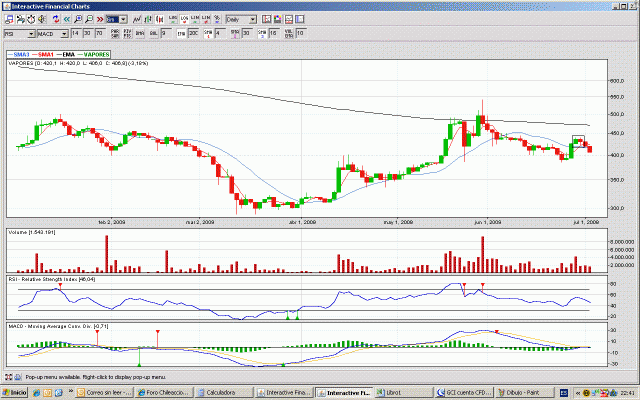Click the last red MACD sell marker

point(496,332)
